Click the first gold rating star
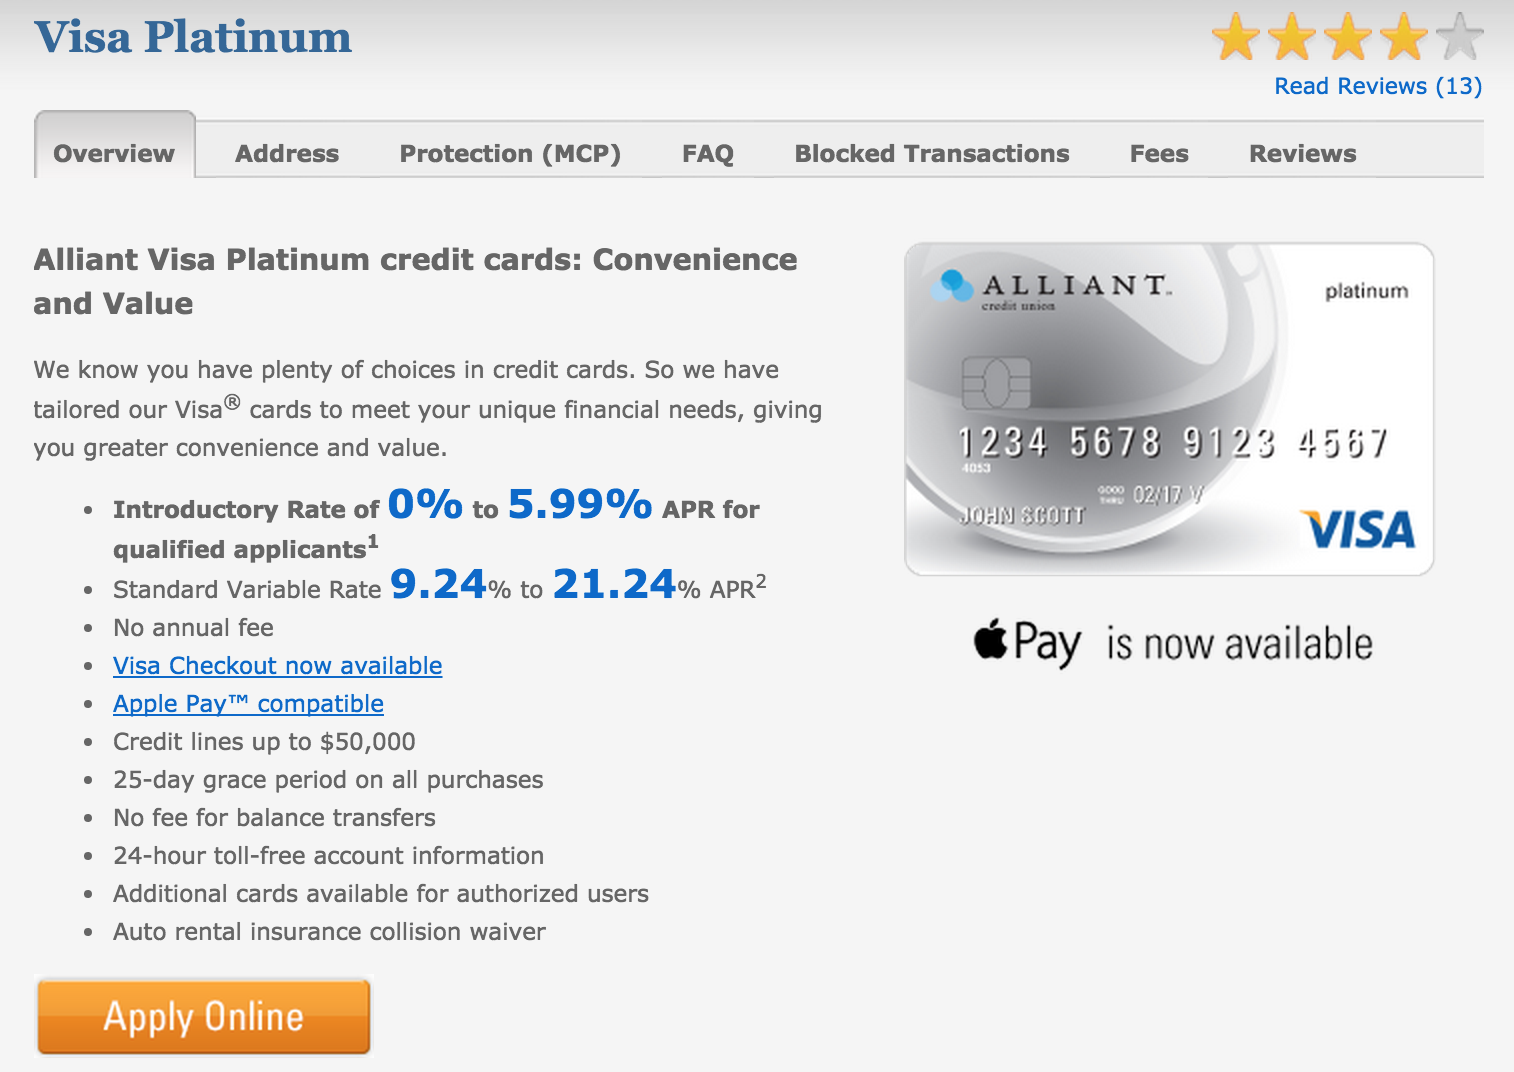Image resolution: width=1514 pixels, height=1072 pixels. [x=1236, y=37]
